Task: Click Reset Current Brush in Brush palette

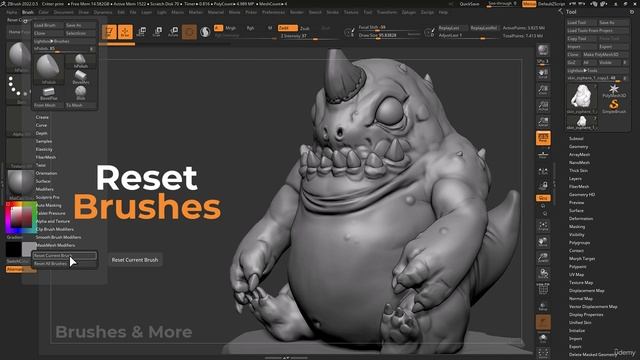Action: pos(64,256)
